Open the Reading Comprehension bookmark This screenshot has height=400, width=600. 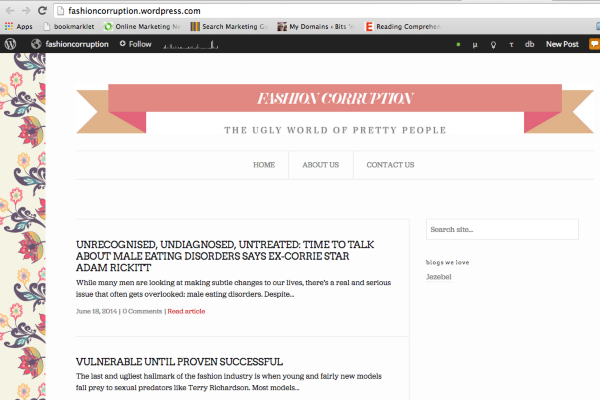[x=403, y=26]
